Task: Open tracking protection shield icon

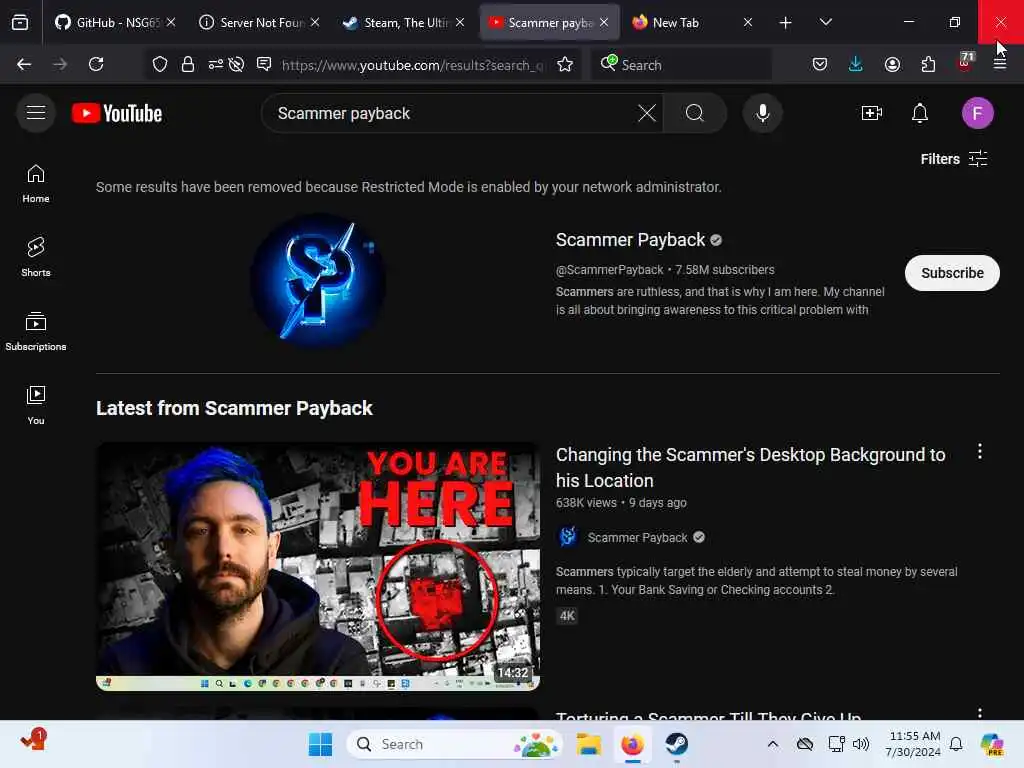Action: click(160, 64)
